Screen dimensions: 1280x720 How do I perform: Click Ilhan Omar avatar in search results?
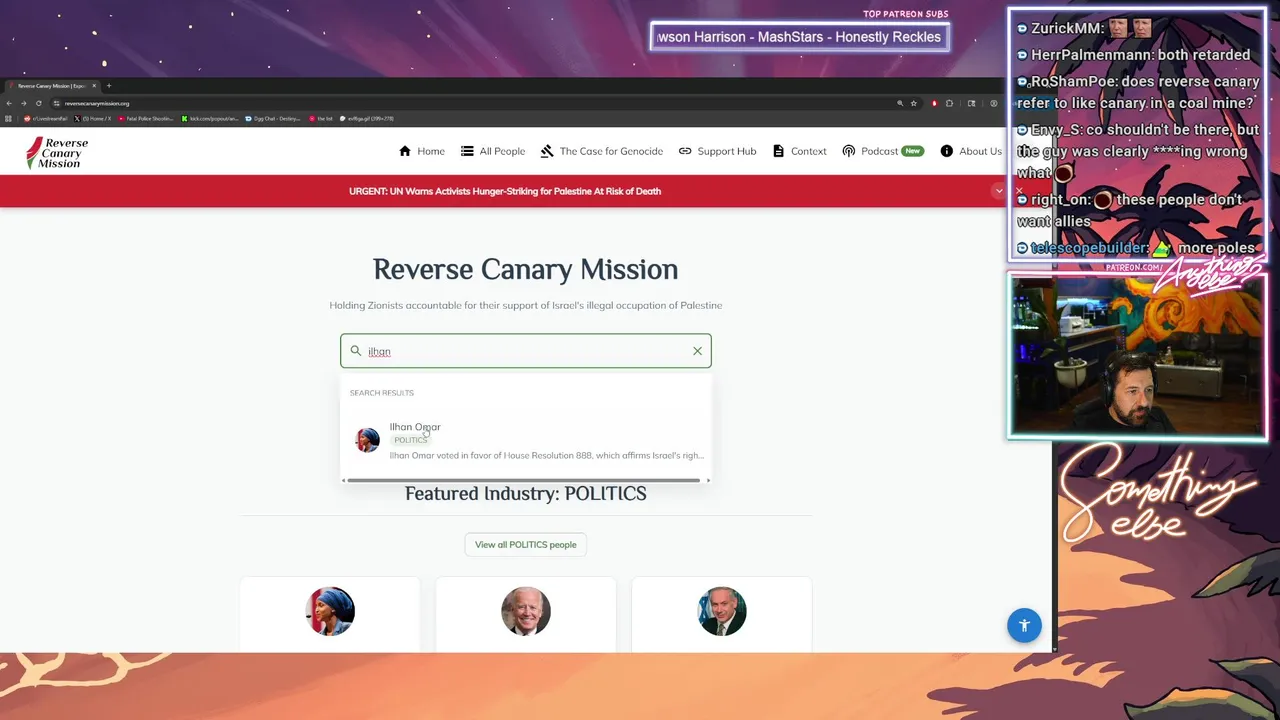(x=368, y=440)
